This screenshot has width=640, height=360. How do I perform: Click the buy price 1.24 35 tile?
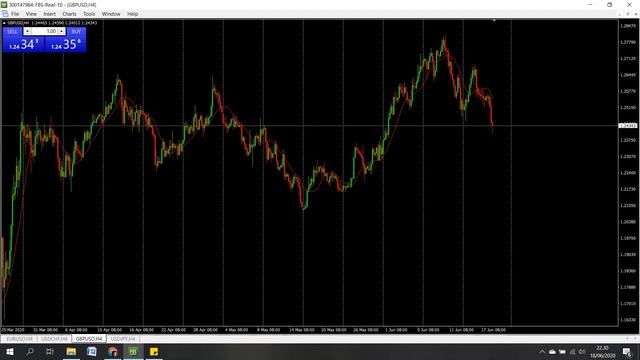click(x=65, y=44)
